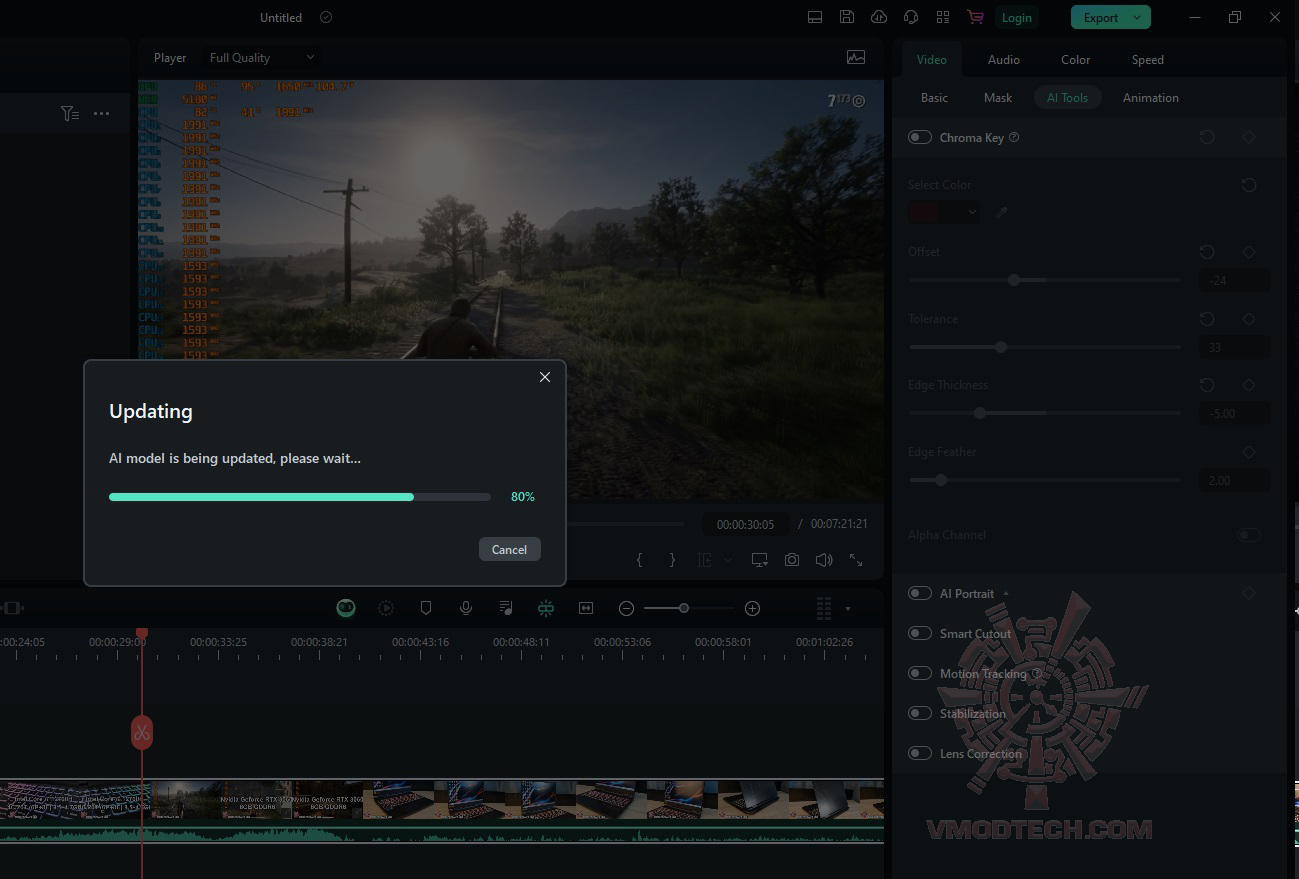Click the scopes icon above the player
Image resolution: width=1299 pixels, height=879 pixels.
click(856, 58)
